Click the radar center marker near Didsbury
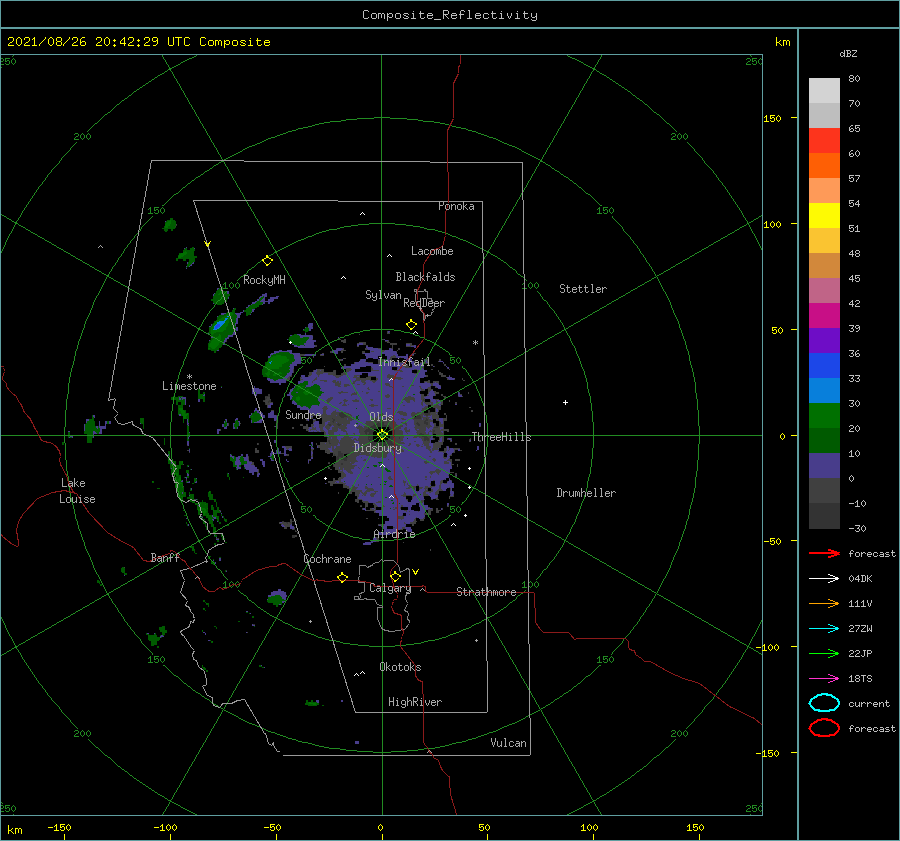The image size is (900, 841). tap(382, 435)
